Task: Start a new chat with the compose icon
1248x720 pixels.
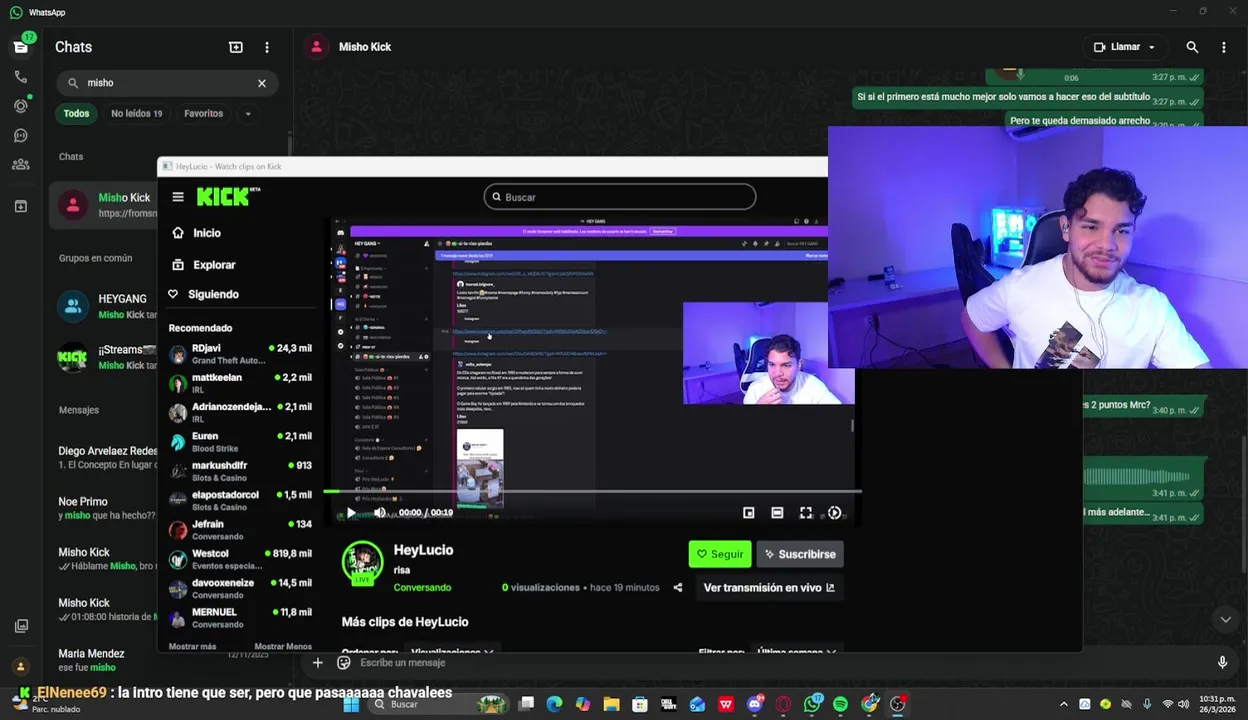Action: pyautogui.click(x=236, y=47)
